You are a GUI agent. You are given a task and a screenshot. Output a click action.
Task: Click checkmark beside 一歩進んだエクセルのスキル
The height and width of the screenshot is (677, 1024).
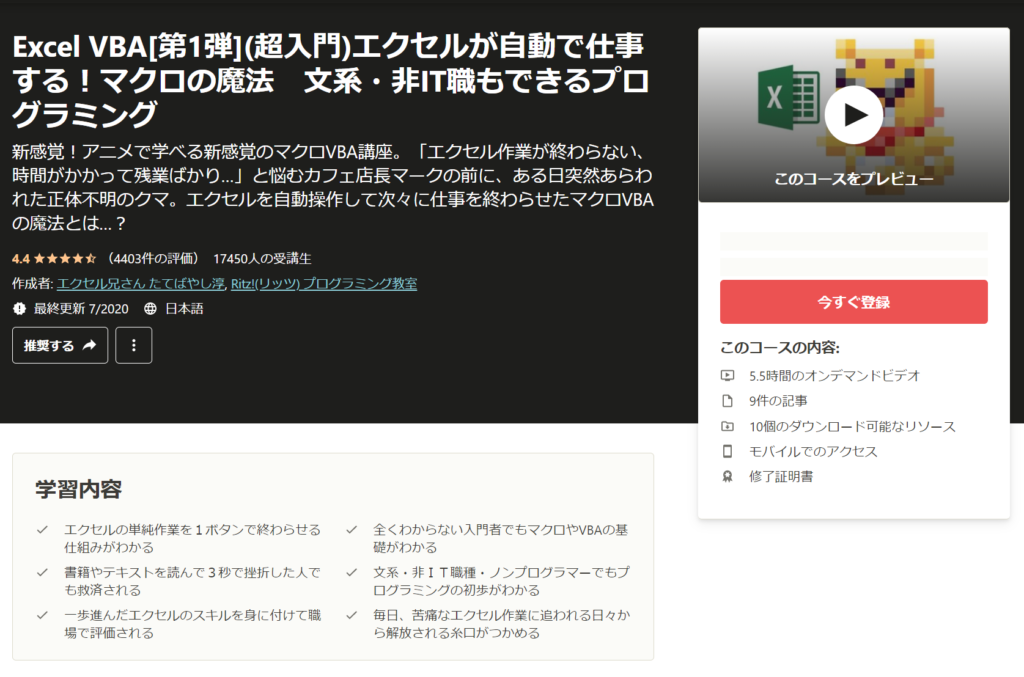click(42, 615)
